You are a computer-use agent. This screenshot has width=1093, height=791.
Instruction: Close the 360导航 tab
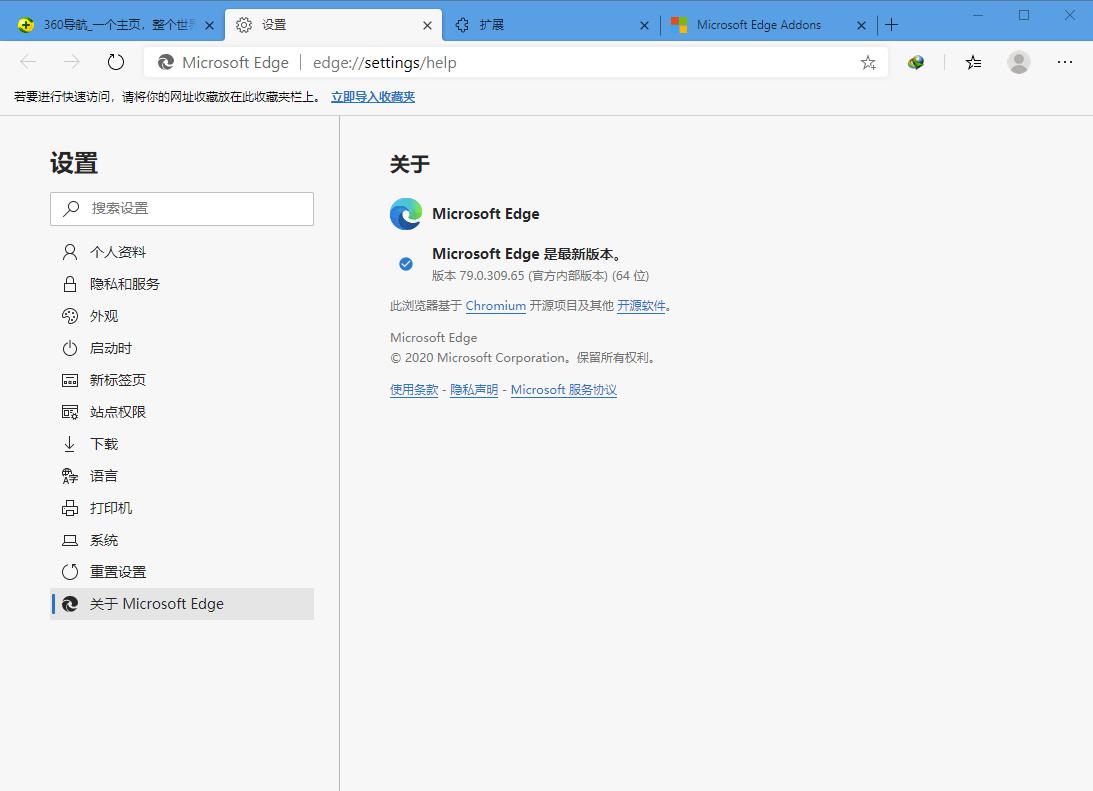pyautogui.click(x=209, y=25)
